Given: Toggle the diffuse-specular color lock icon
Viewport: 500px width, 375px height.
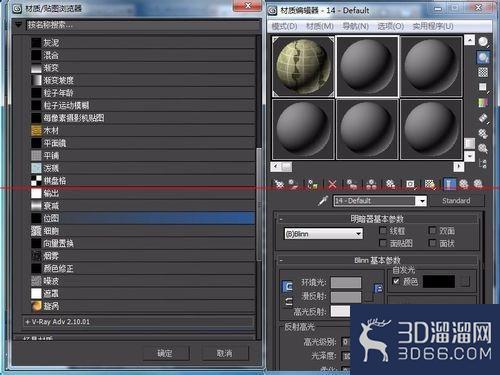Looking at the screenshot, I should pyautogui.click(x=288, y=302).
